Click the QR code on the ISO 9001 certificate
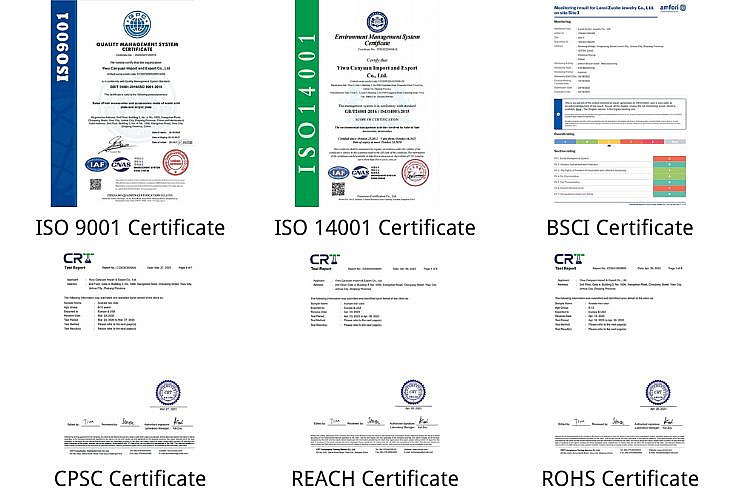Viewport: 750px width, 500px height. 96,185
